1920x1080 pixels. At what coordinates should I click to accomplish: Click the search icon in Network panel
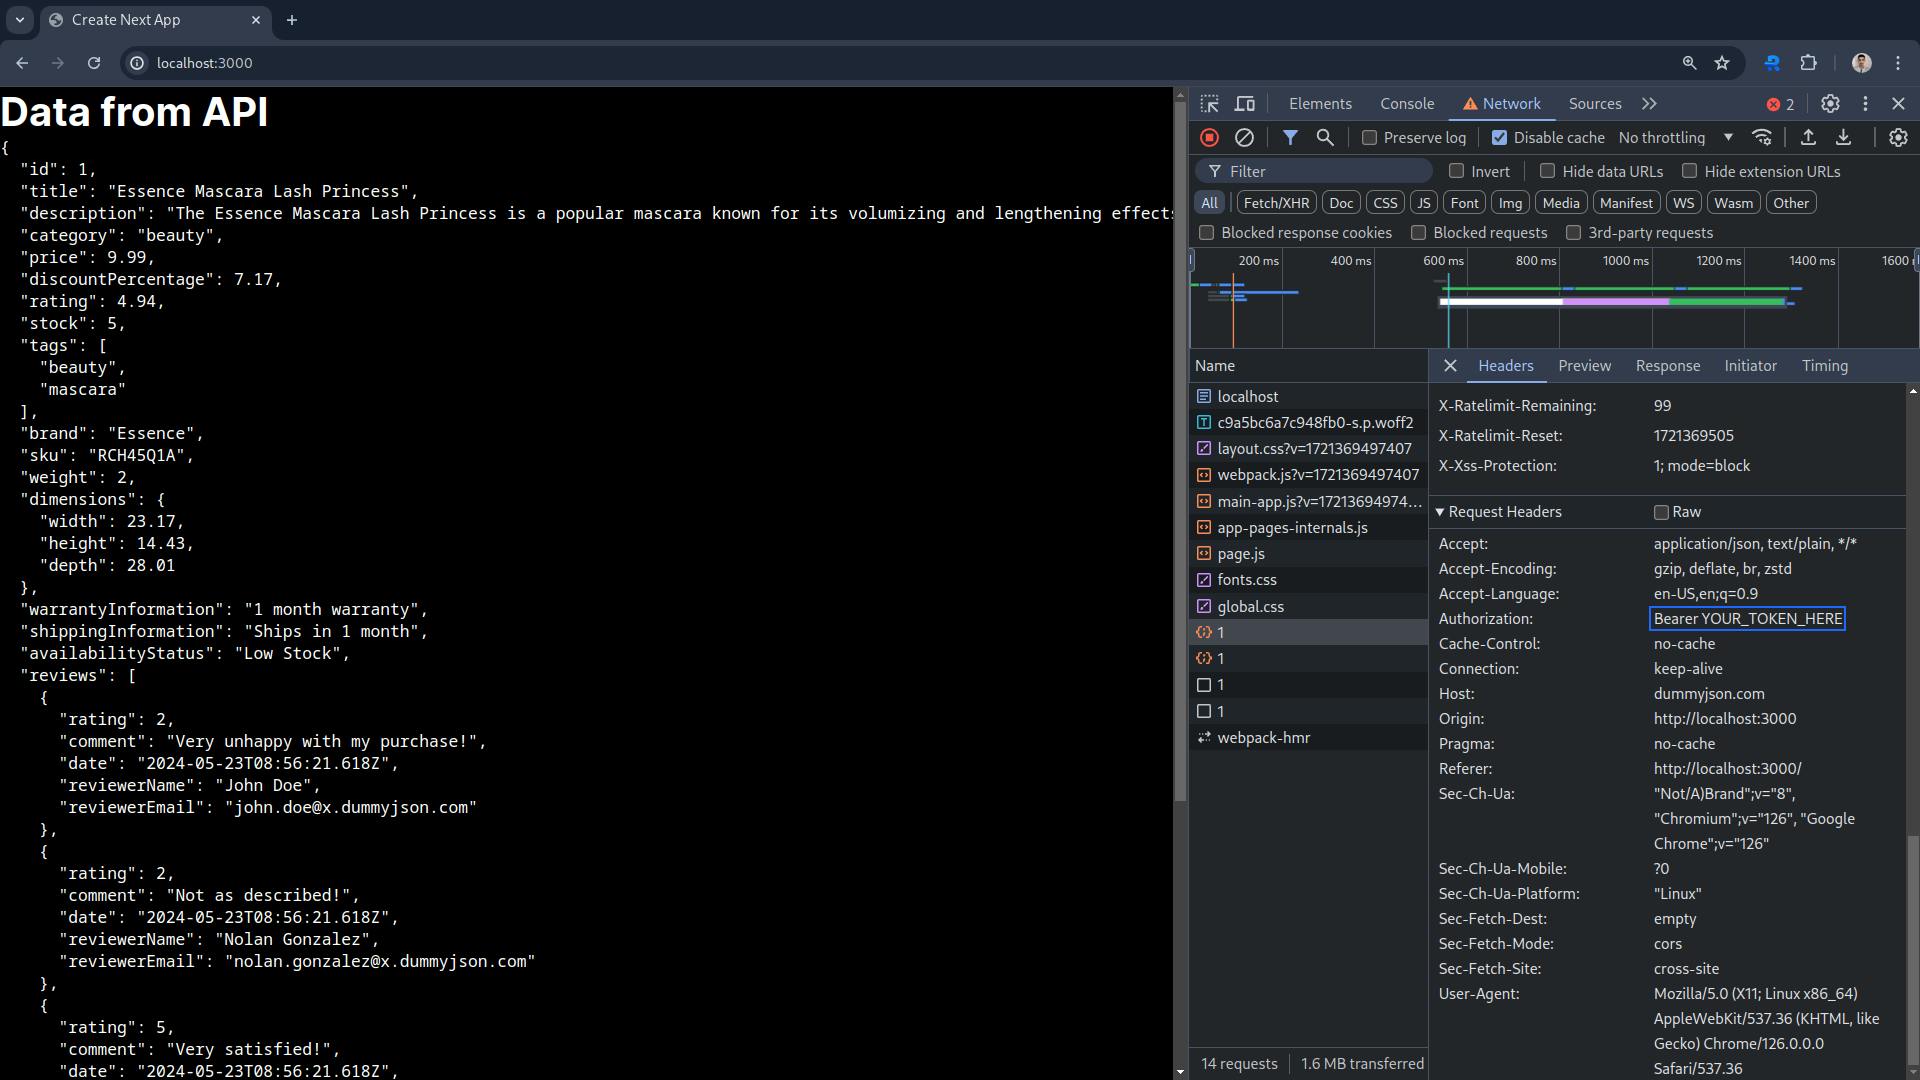[1325, 137]
